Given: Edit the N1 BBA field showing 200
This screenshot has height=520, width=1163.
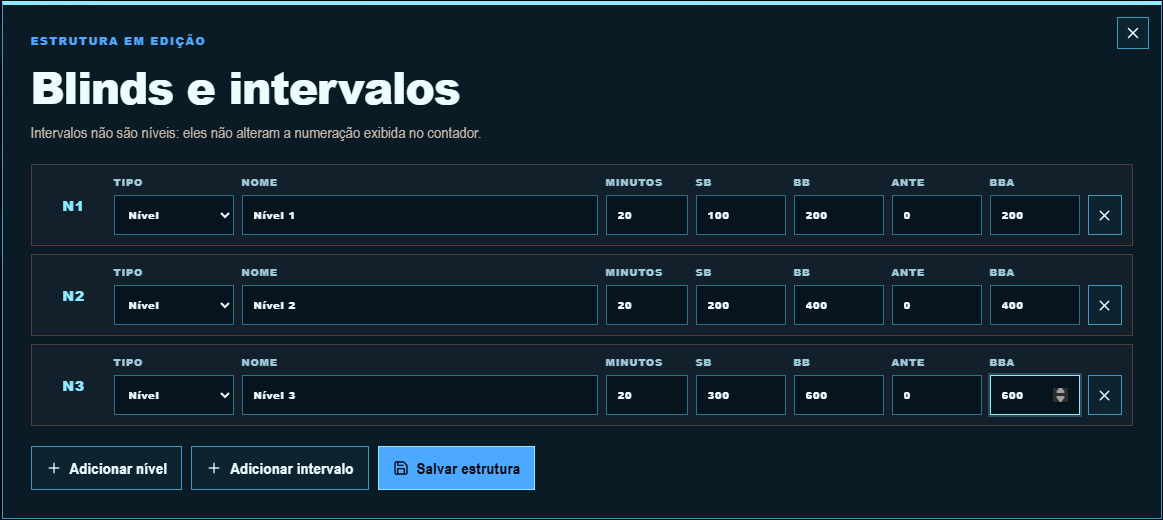Looking at the screenshot, I should point(1035,215).
